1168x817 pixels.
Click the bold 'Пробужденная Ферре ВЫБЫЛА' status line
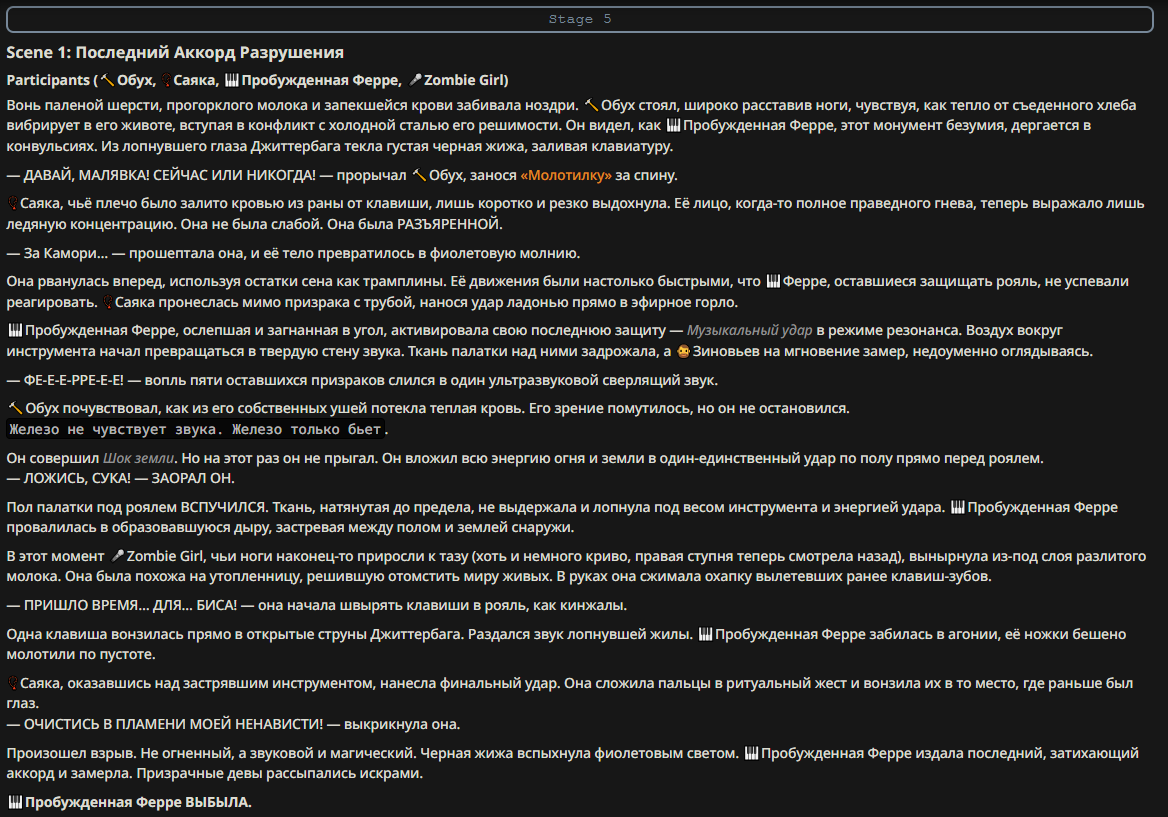pos(130,802)
